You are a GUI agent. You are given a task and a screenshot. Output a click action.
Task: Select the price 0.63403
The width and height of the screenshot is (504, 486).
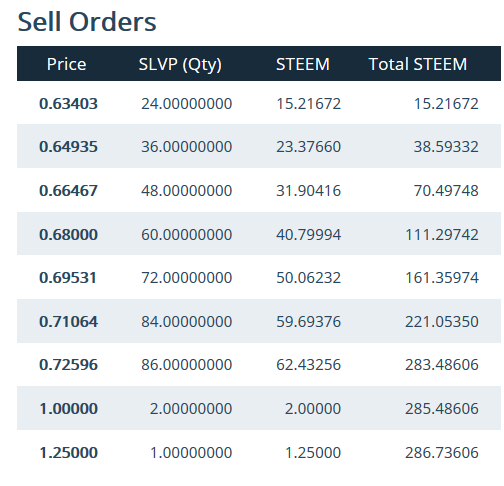coord(68,104)
